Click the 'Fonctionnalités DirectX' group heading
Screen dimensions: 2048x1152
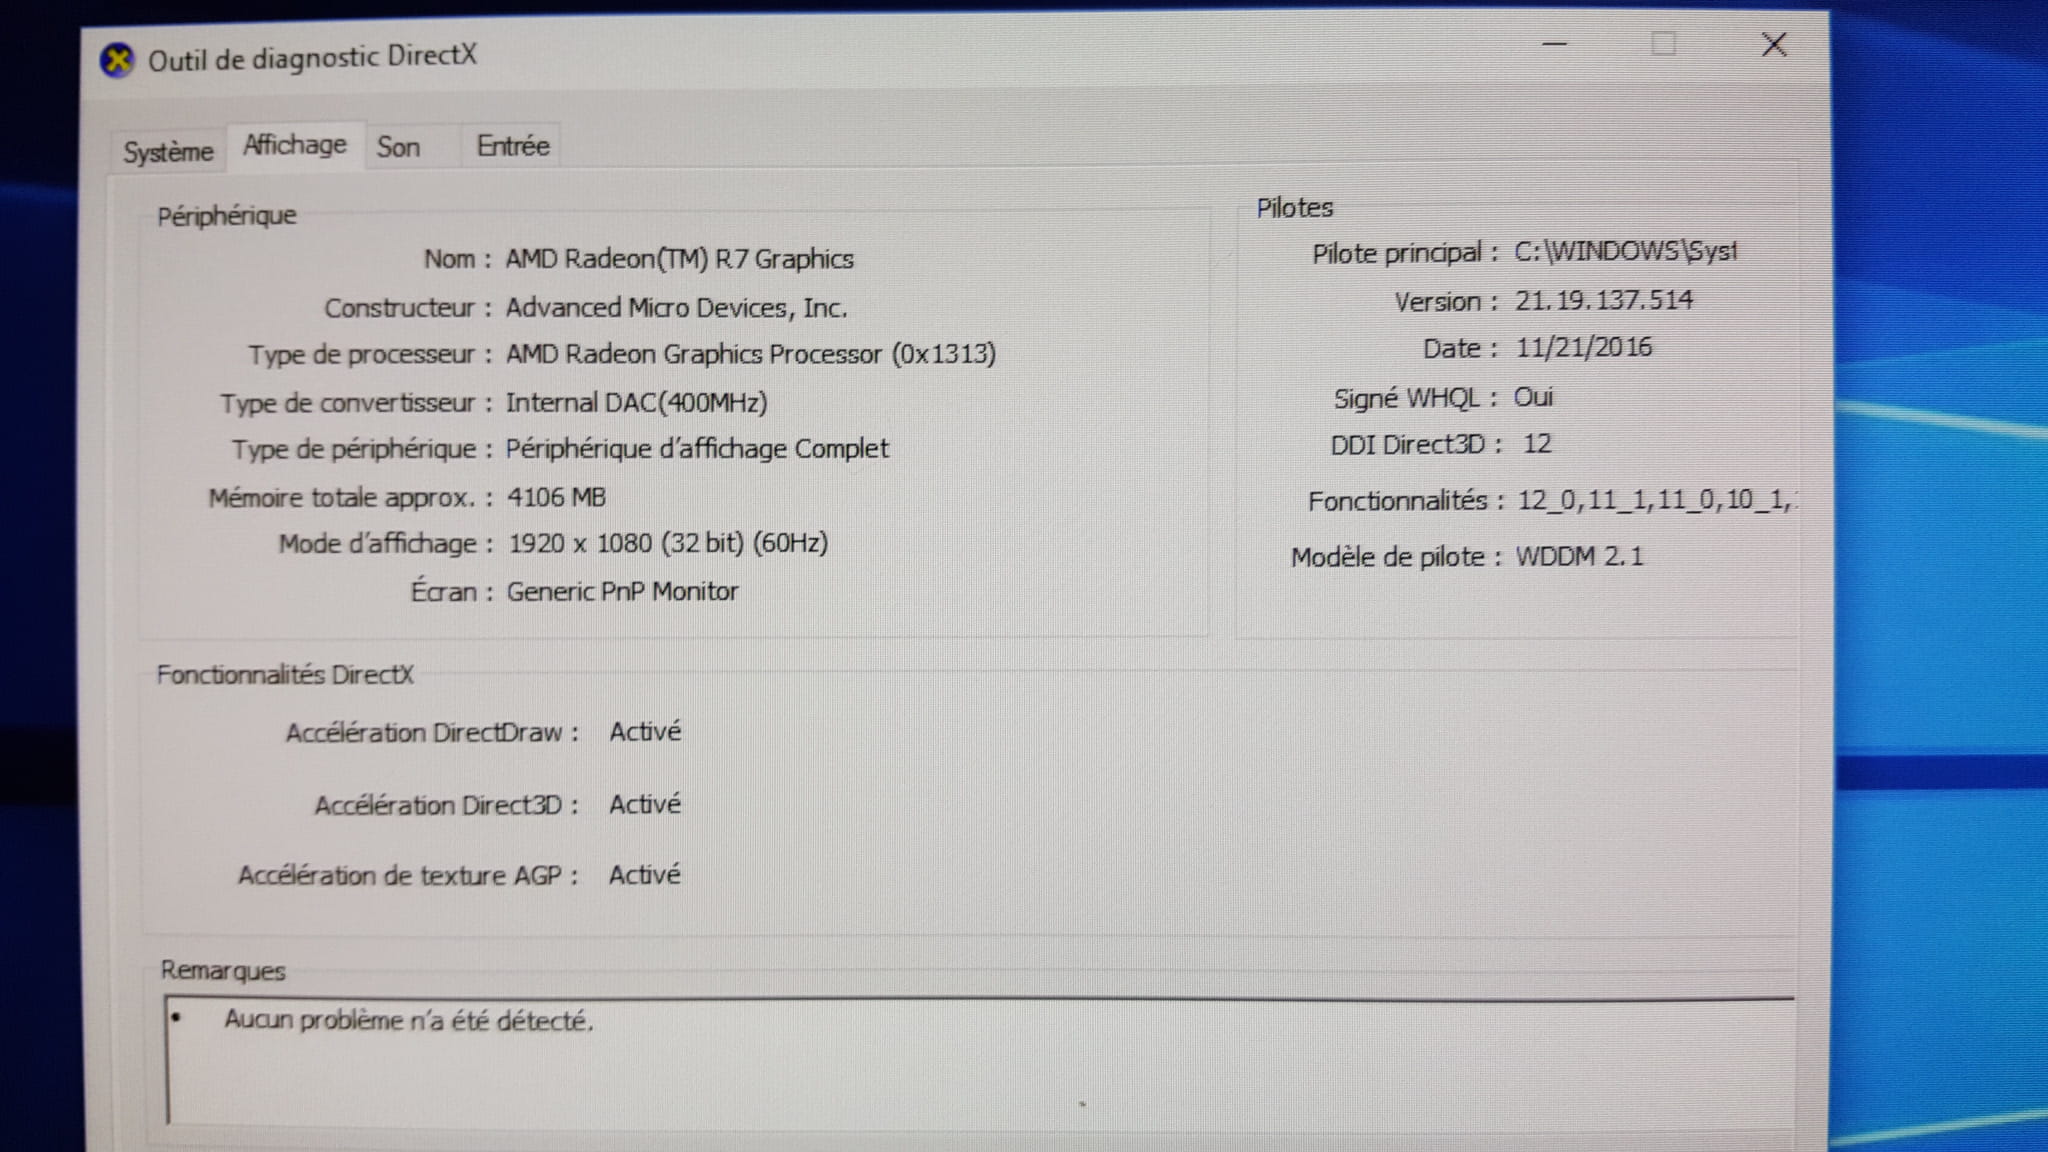pos(285,675)
